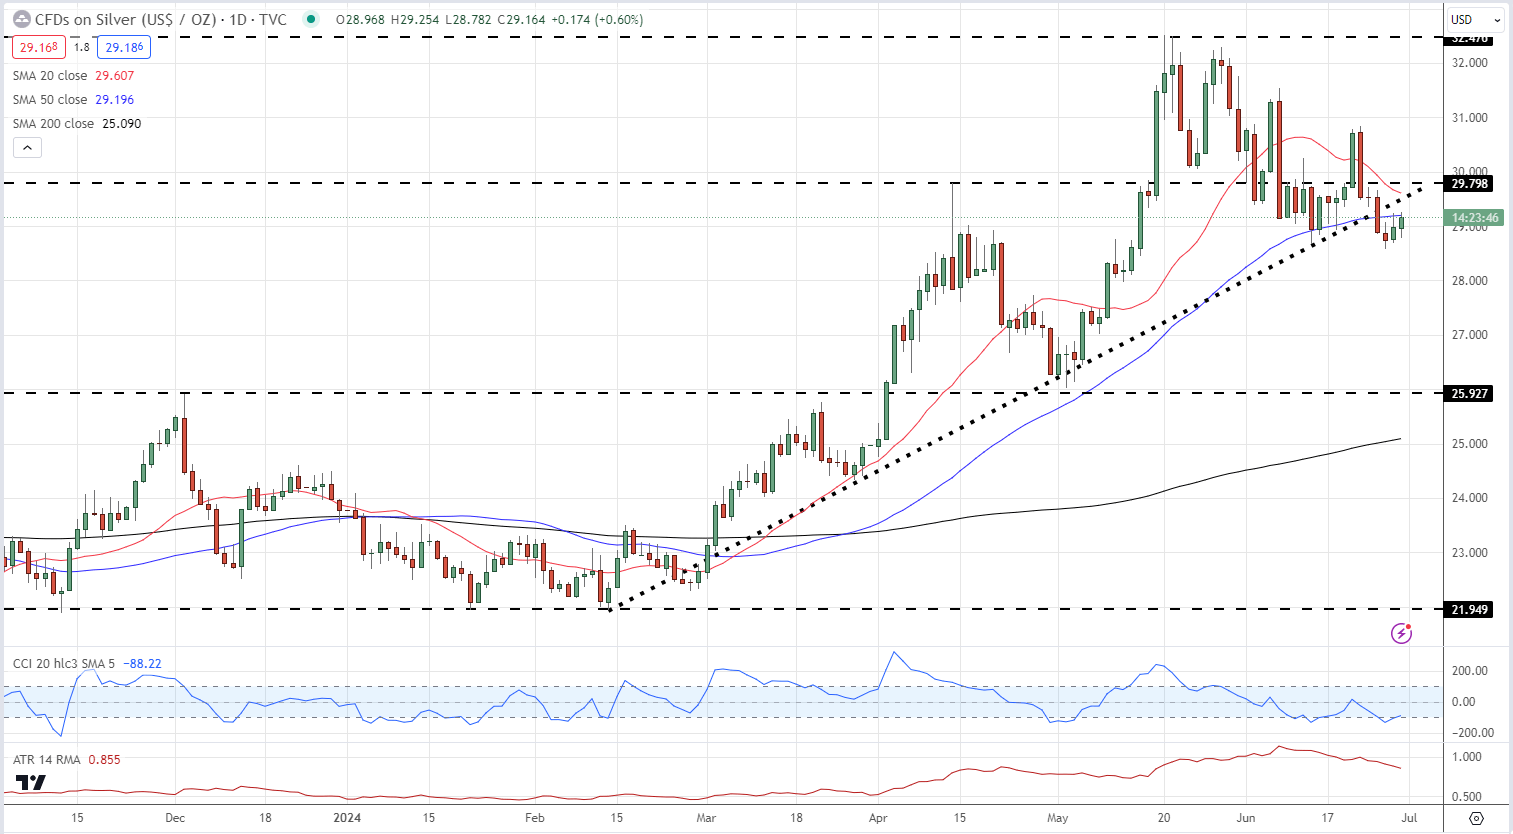Click the Apr label on time axis

[878, 817]
